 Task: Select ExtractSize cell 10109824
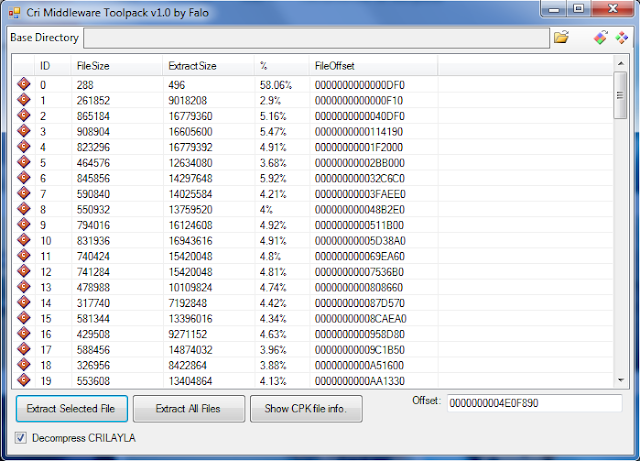pyautogui.click(x=191, y=287)
